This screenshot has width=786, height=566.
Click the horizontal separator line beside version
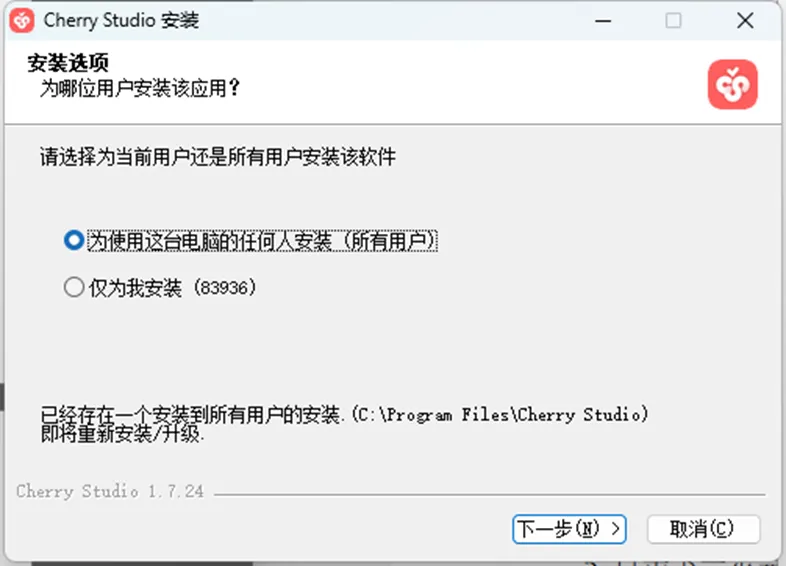(x=490, y=495)
